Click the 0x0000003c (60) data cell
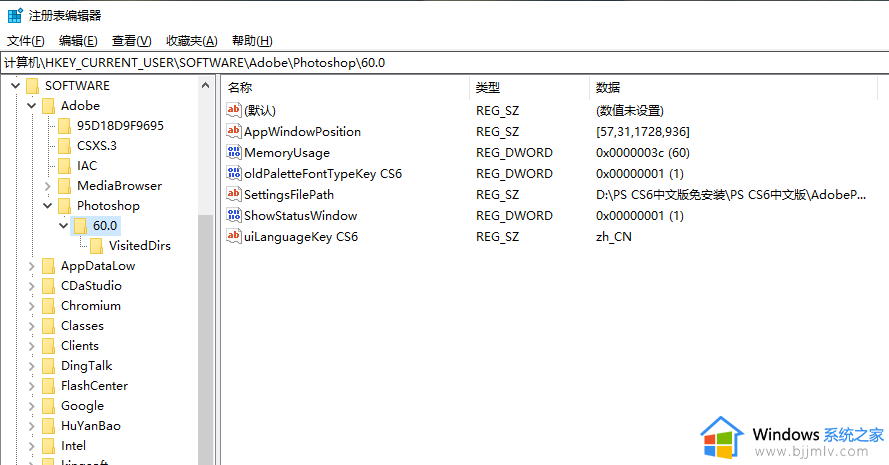The width and height of the screenshot is (889, 465). pyautogui.click(x=642, y=153)
